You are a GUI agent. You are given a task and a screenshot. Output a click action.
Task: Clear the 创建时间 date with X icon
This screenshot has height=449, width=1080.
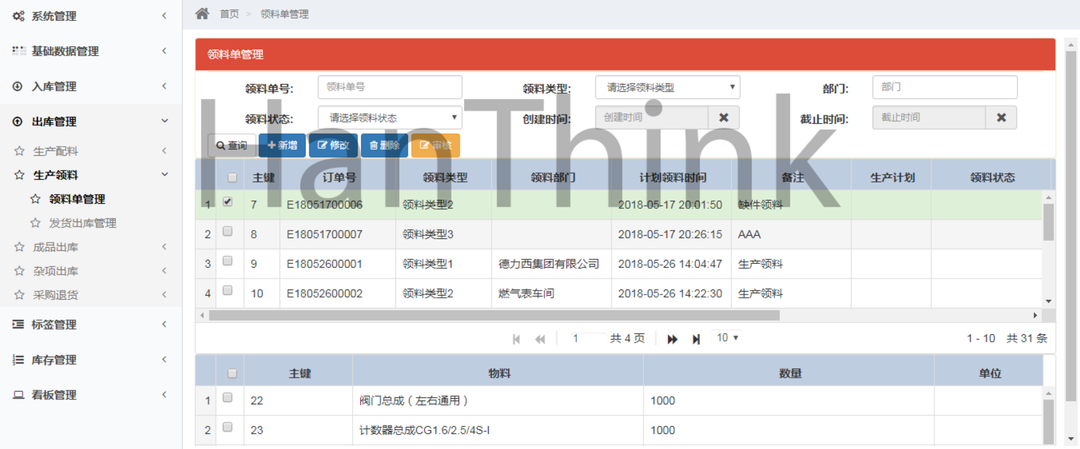(x=723, y=118)
